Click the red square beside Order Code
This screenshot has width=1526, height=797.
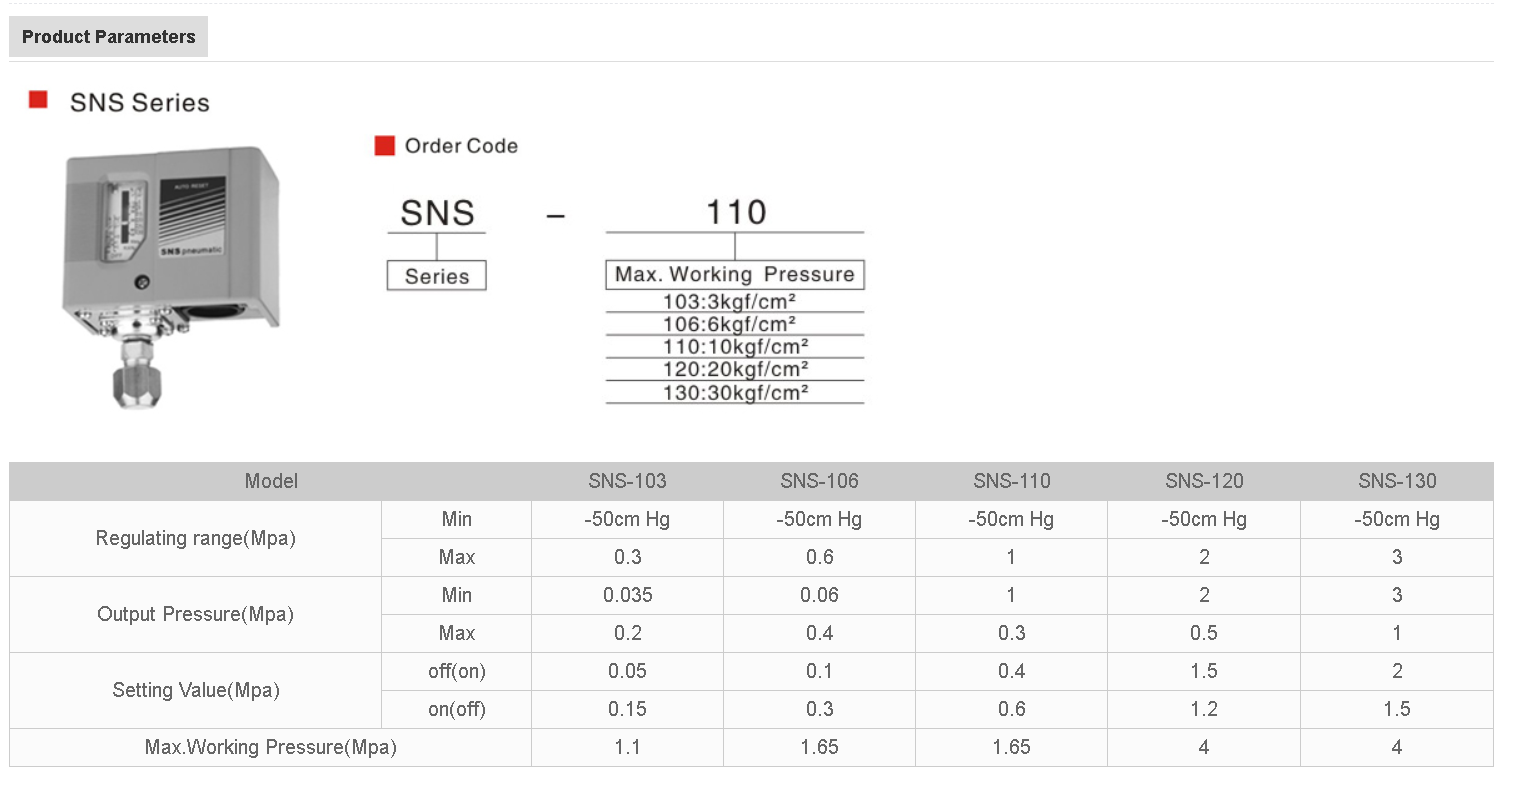[384, 146]
